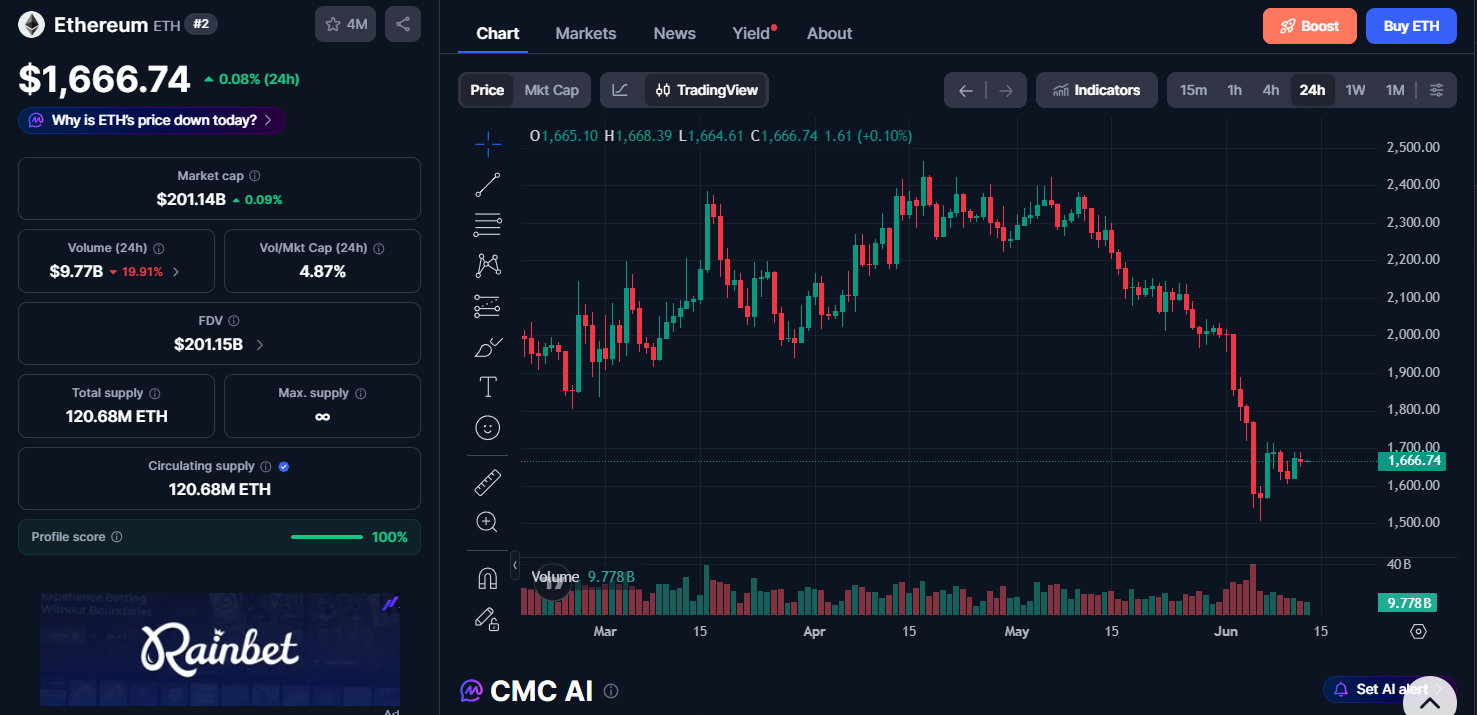
Task: Set the chart interval to 4h
Action: pyautogui.click(x=1271, y=90)
